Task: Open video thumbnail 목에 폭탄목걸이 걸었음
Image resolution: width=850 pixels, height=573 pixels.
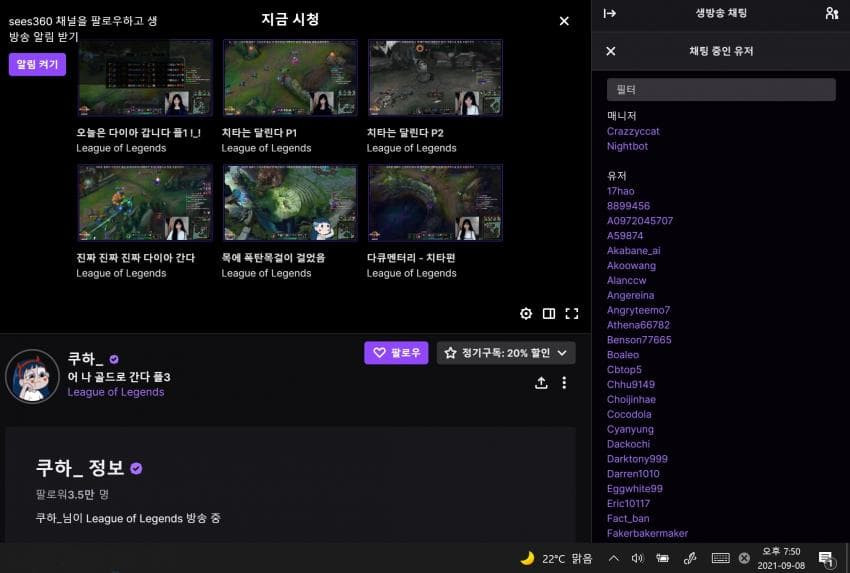Action: [290, 203]
